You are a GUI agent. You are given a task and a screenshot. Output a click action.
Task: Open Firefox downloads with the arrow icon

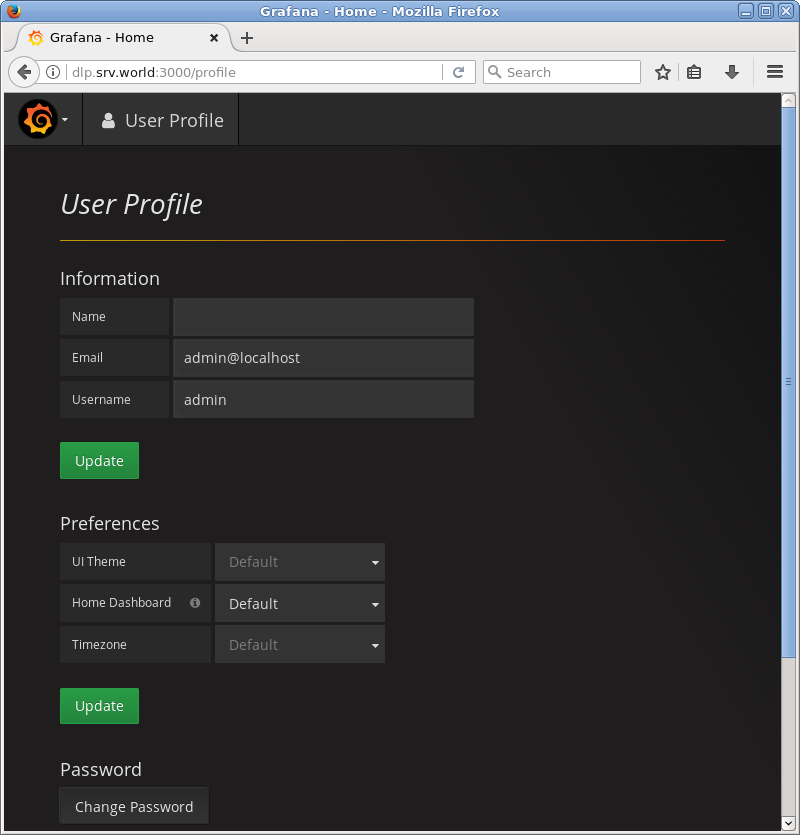click(x=731, y=71)
